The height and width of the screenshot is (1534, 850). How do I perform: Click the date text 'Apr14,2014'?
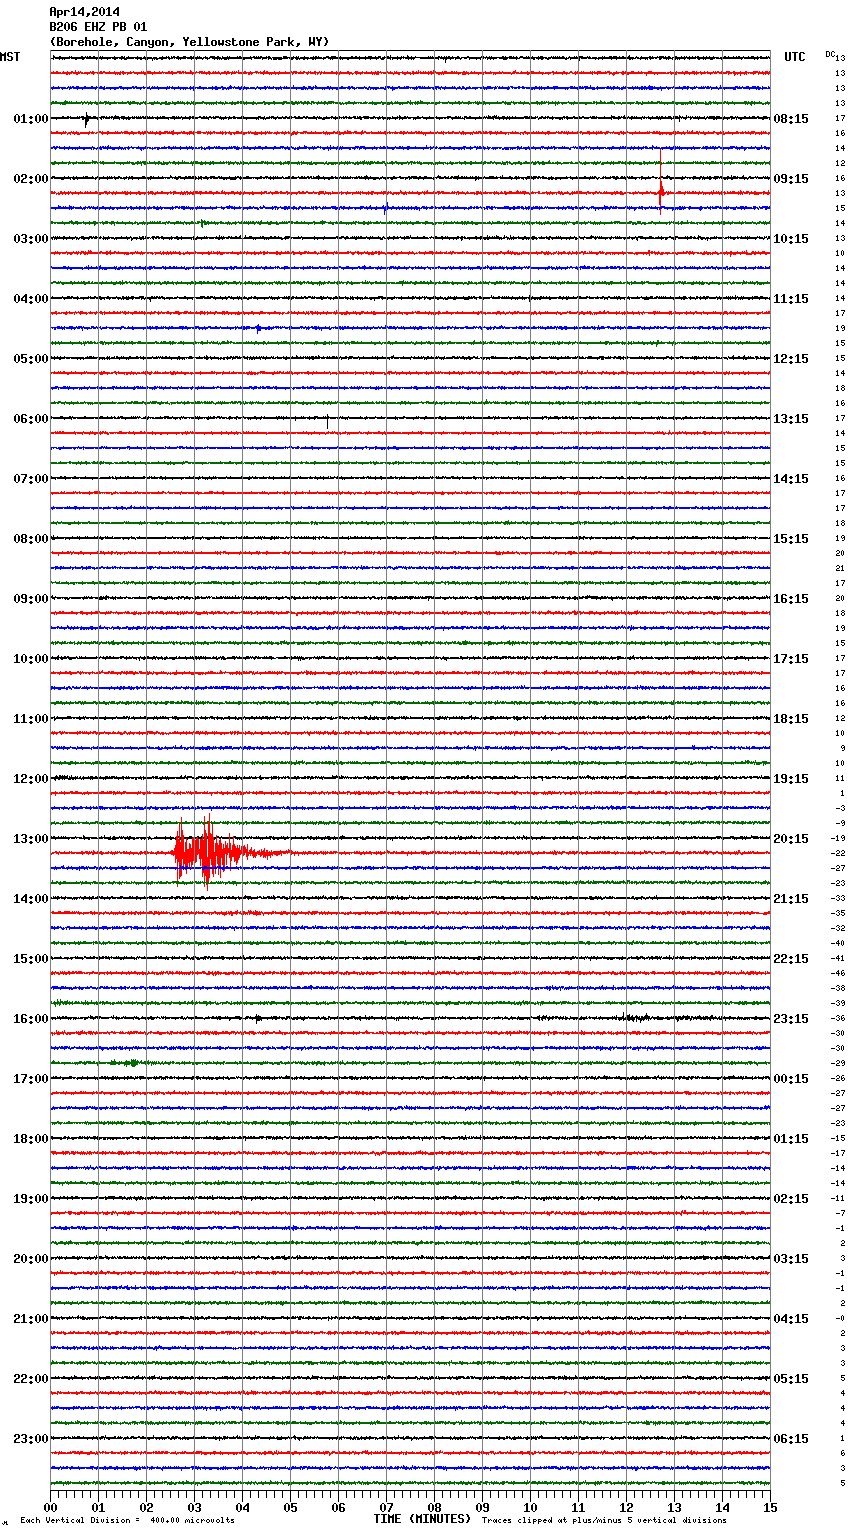[84, 12]
